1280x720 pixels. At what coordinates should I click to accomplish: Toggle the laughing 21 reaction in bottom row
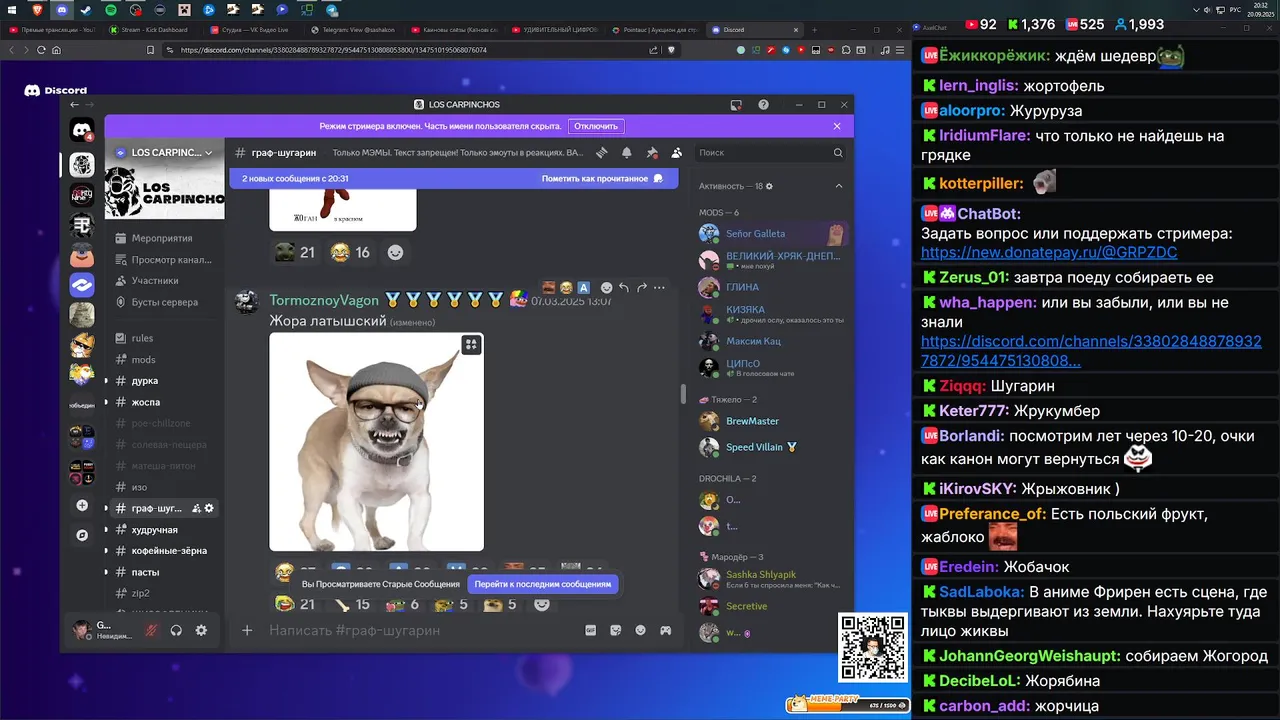pos(296,604)
